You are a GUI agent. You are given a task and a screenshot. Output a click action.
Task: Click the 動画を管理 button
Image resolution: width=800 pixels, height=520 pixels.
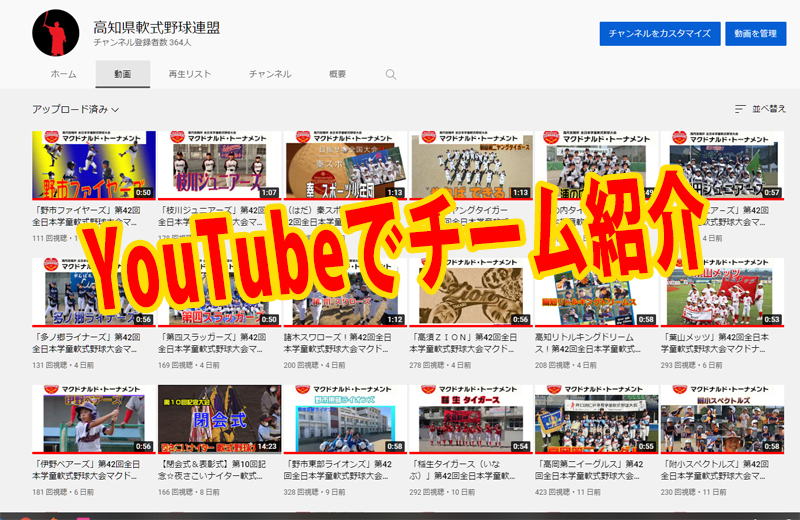point(756,34)
